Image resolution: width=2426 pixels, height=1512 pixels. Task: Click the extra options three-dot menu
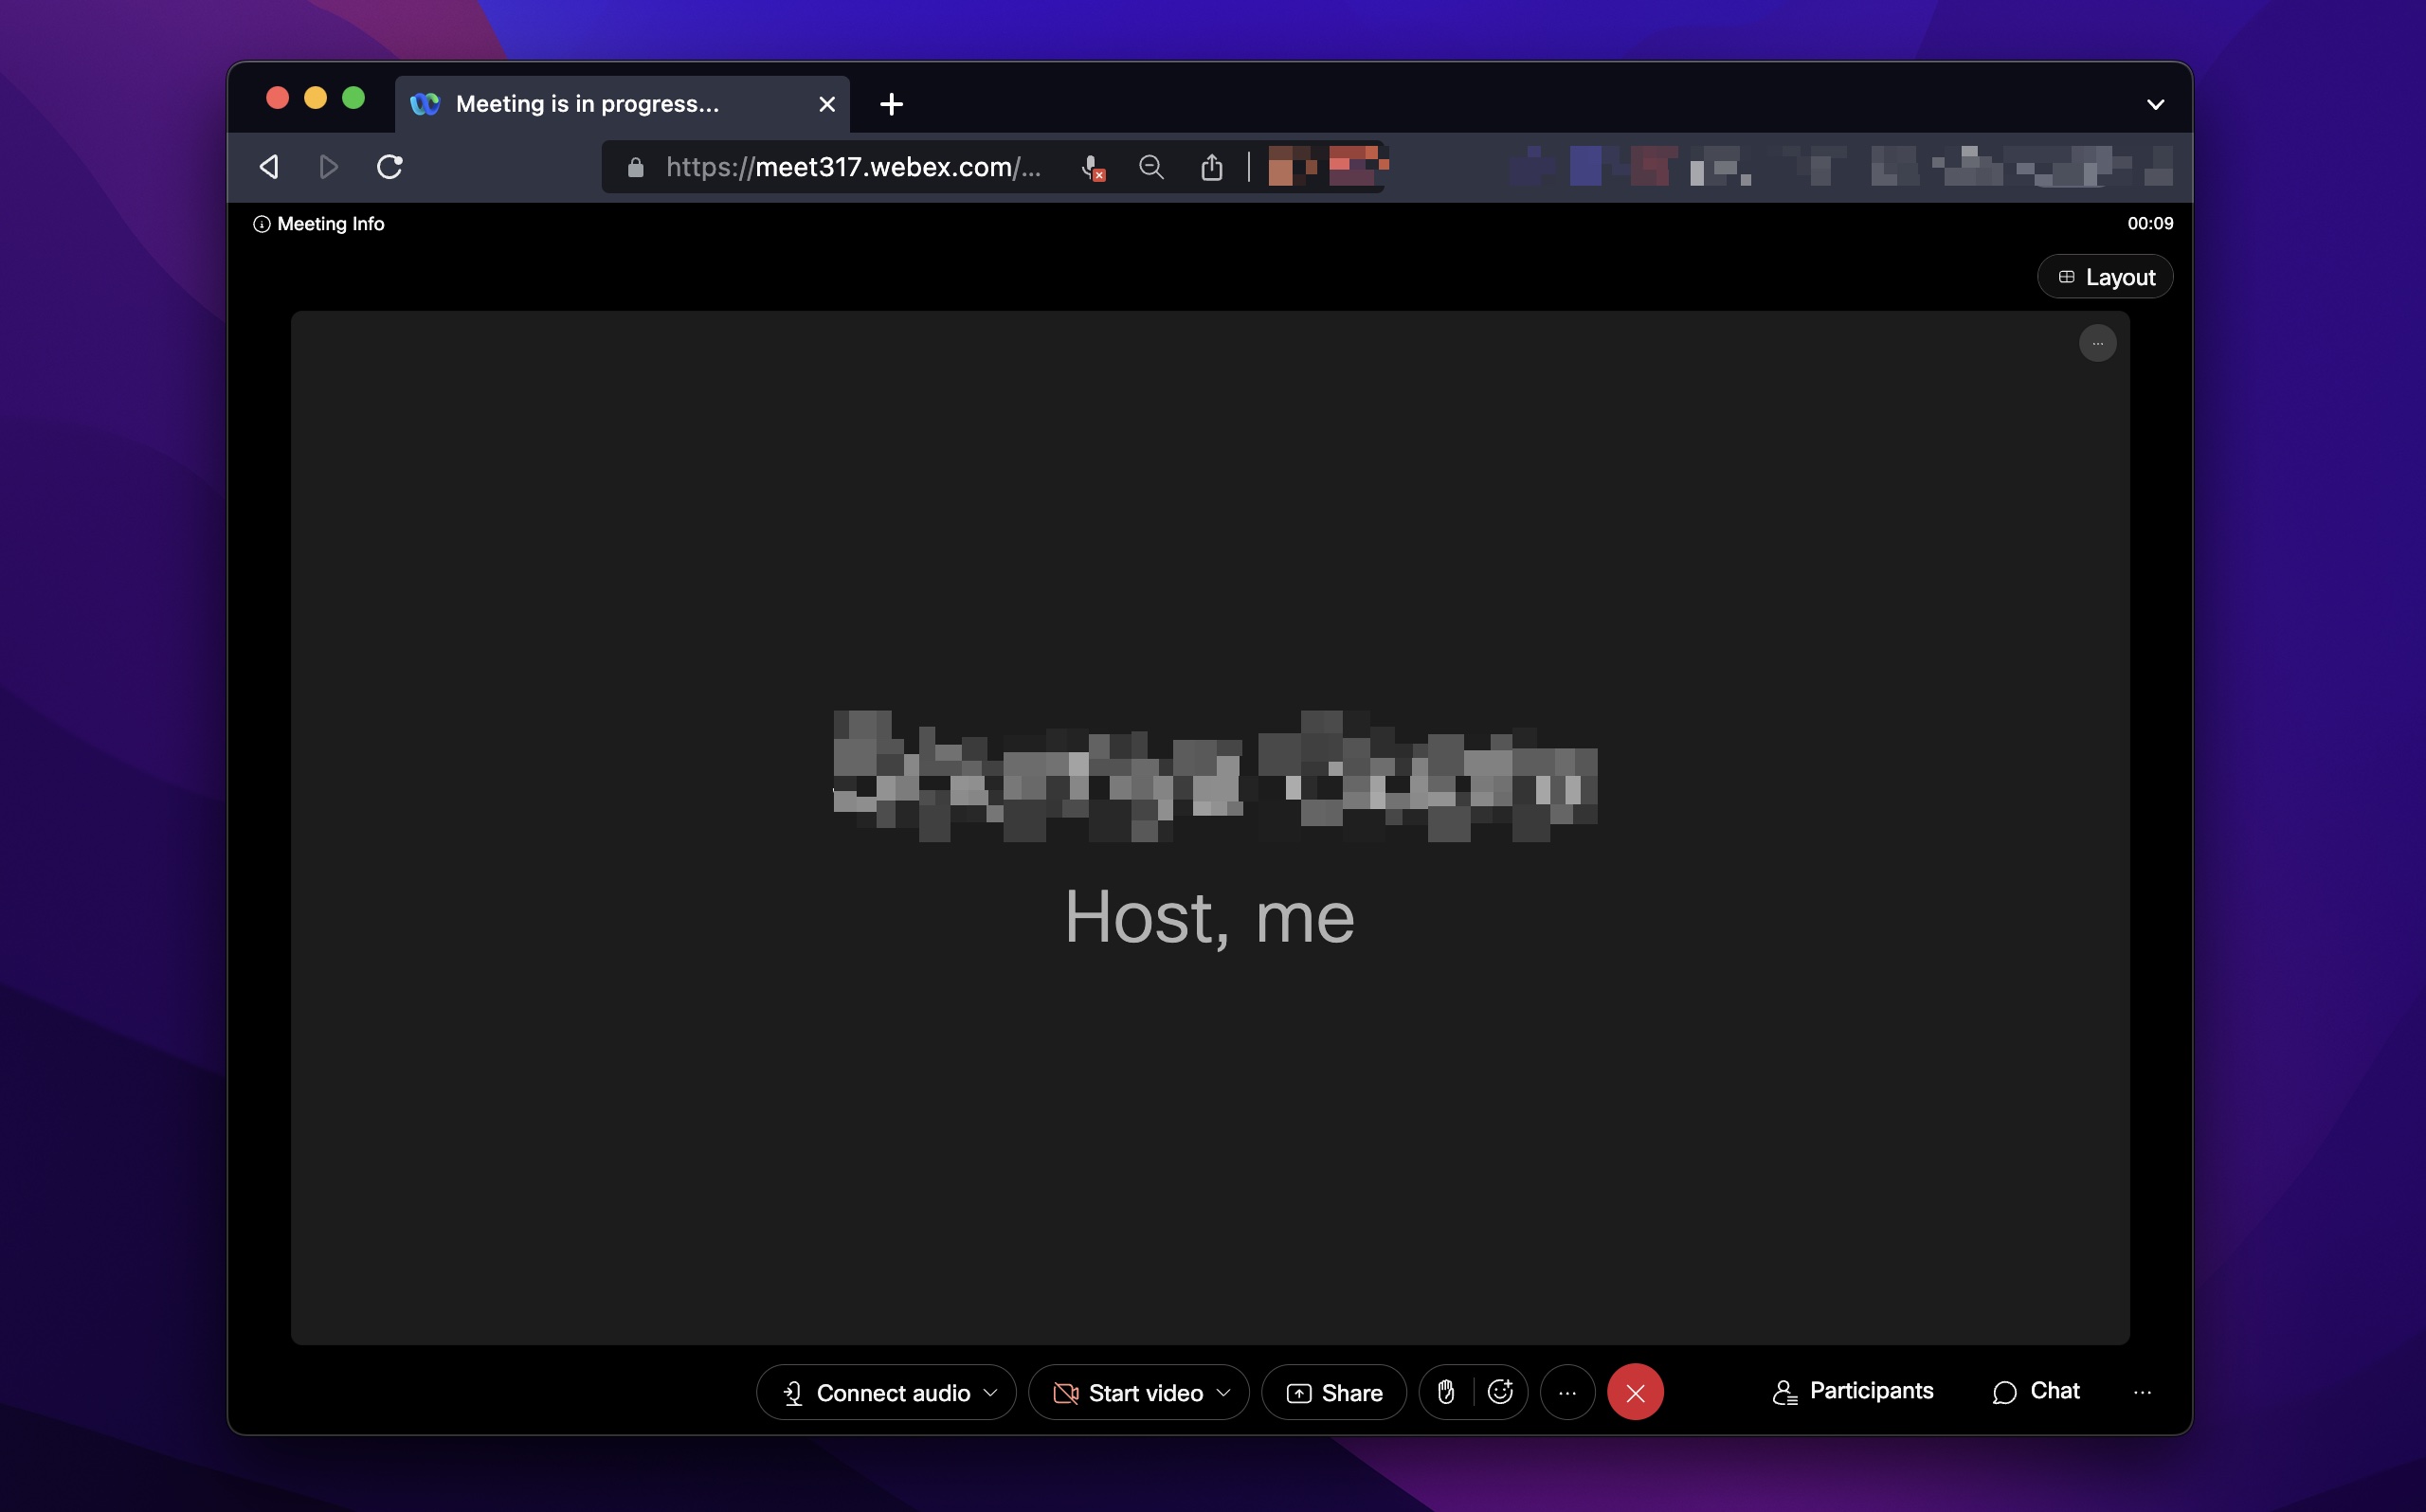1566,1392
